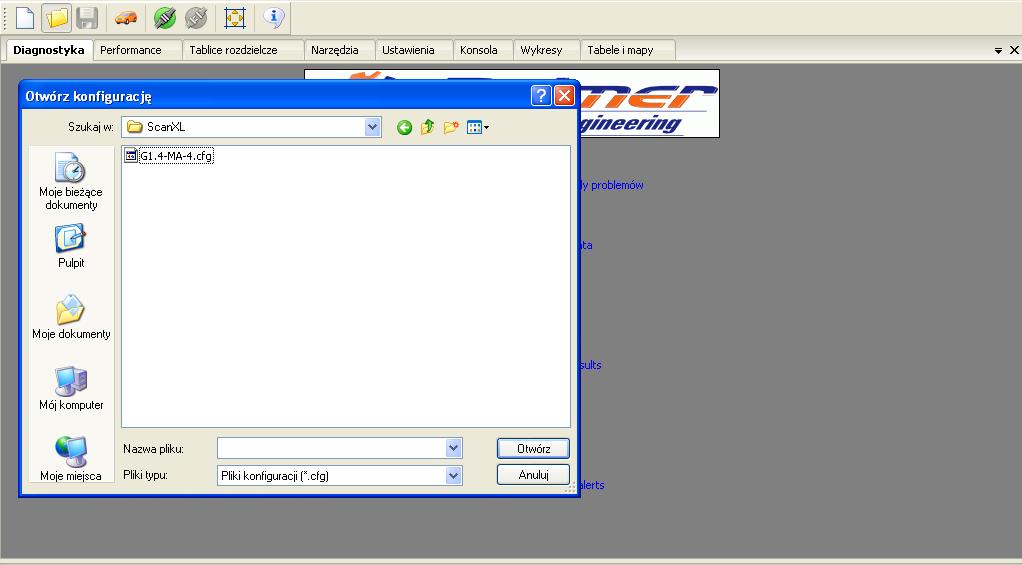Click the link ending in alerts
This screenshot has width=1022, height=565.
592,485
